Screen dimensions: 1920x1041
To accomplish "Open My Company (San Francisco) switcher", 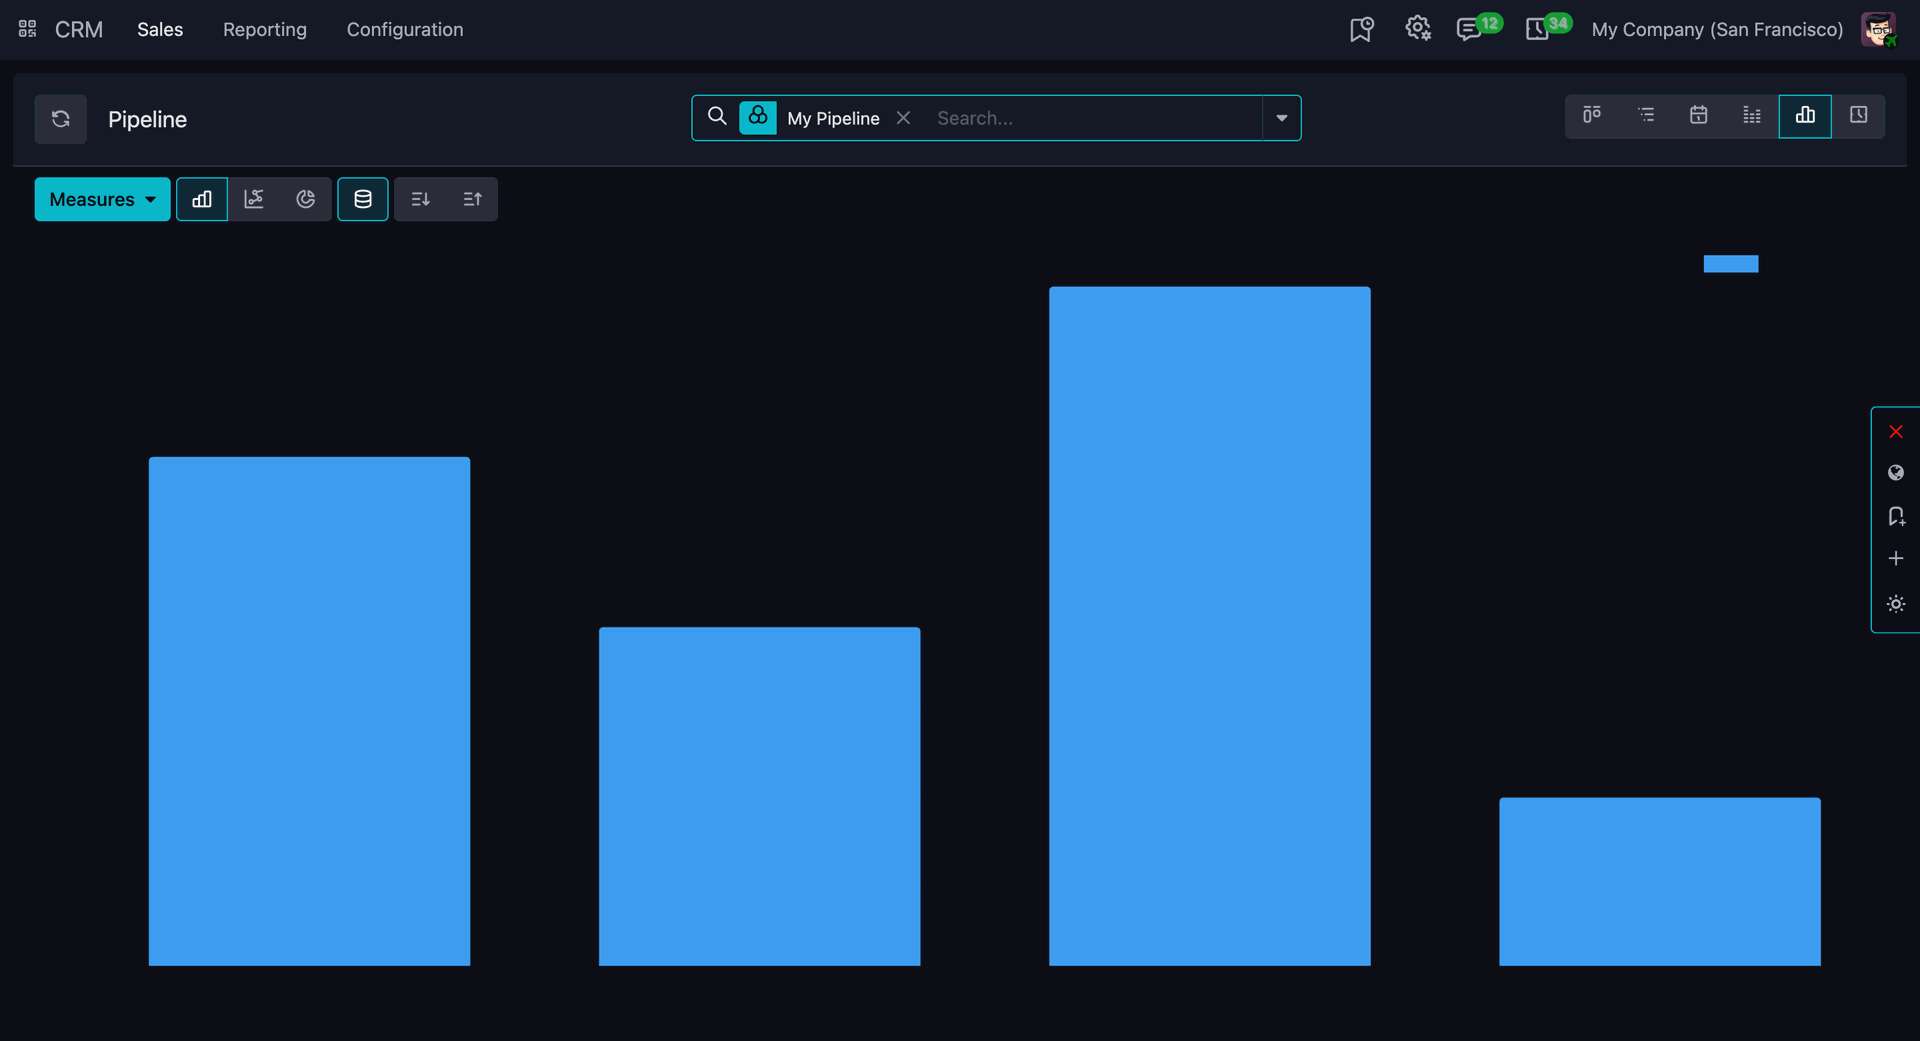I will tap(1717, 29).
